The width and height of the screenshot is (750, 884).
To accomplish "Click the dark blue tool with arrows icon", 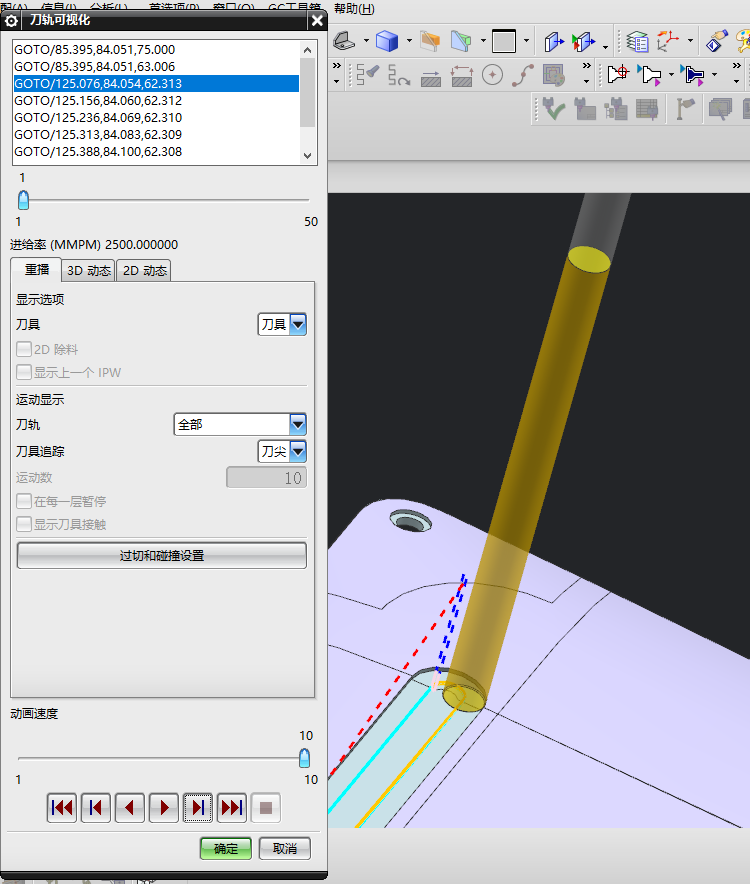I will pos(692,74).
